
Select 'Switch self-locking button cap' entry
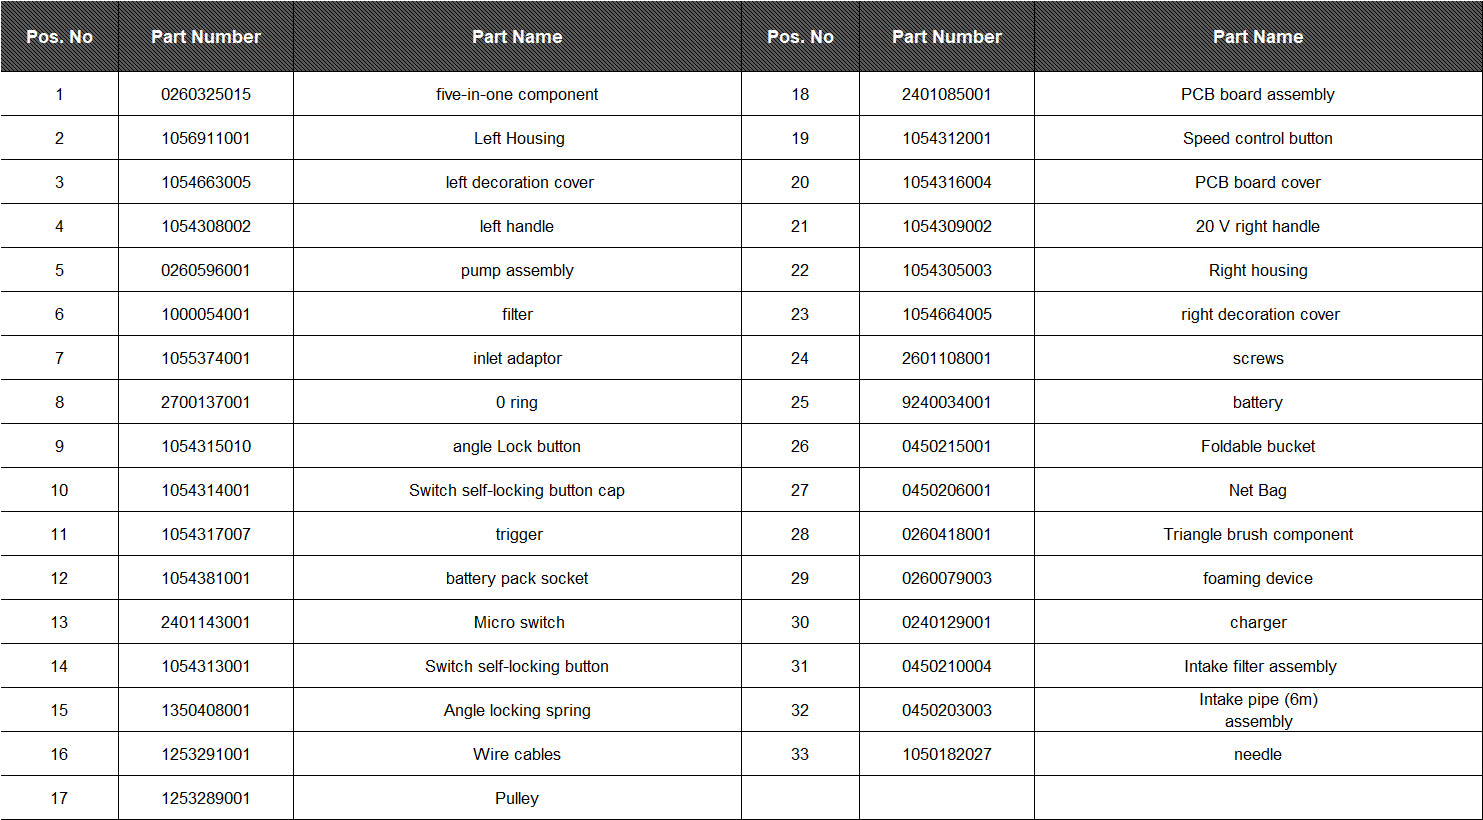click(x=517, y=490)
